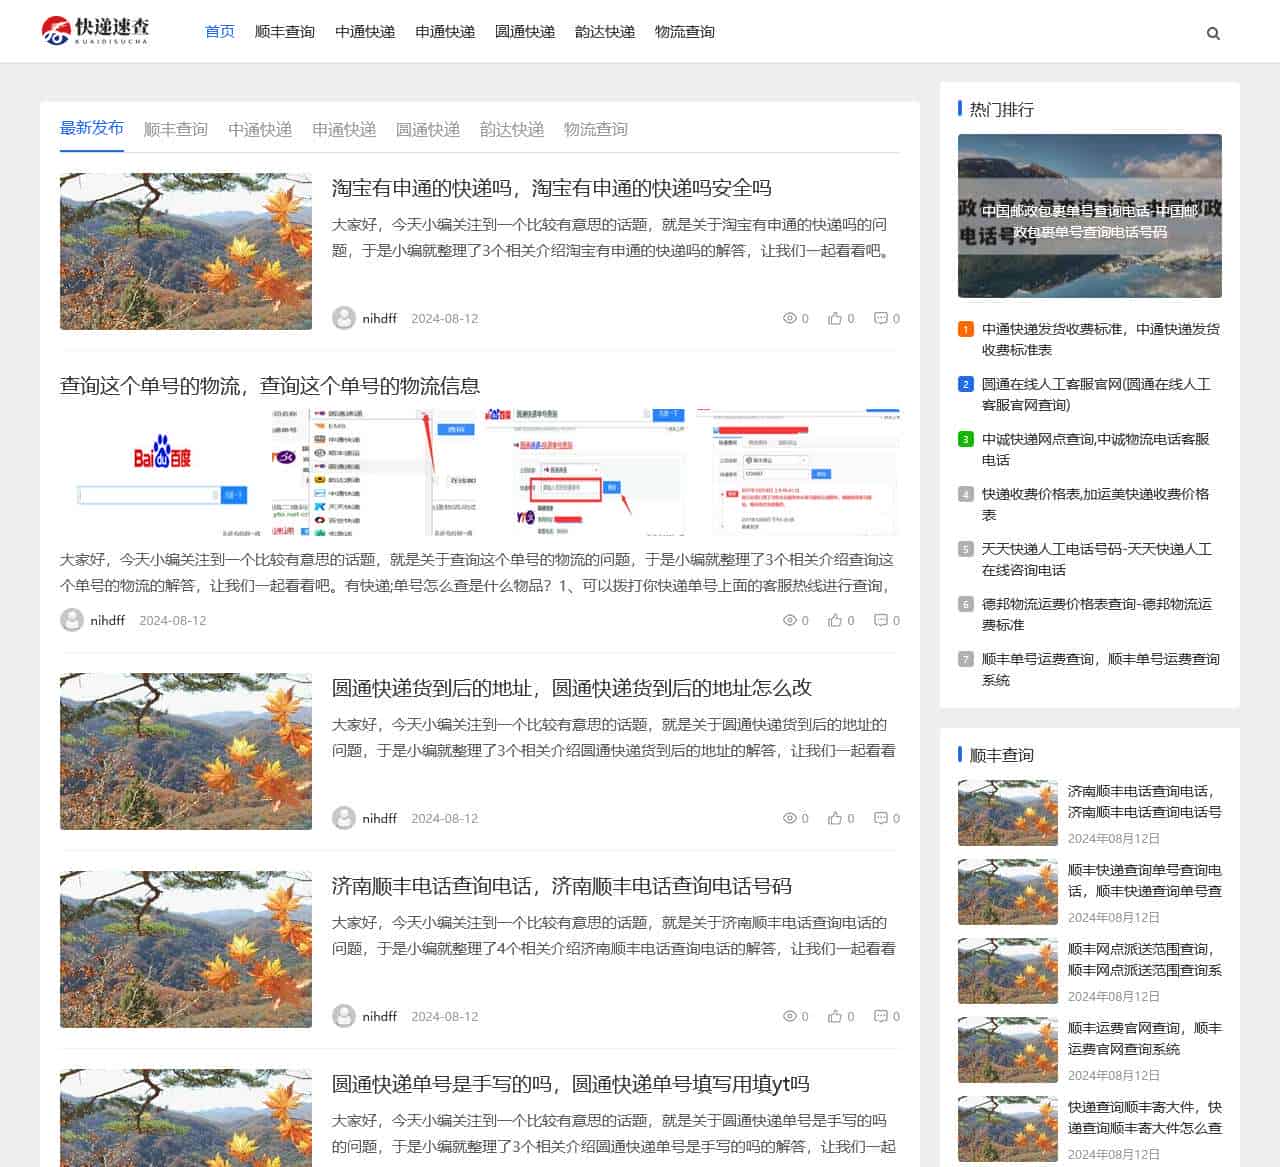Click Baidu screenshot thumbnail in 查询这个单号的物流 post
This screenshot has height=1167, width=1280.
[162, 472]
